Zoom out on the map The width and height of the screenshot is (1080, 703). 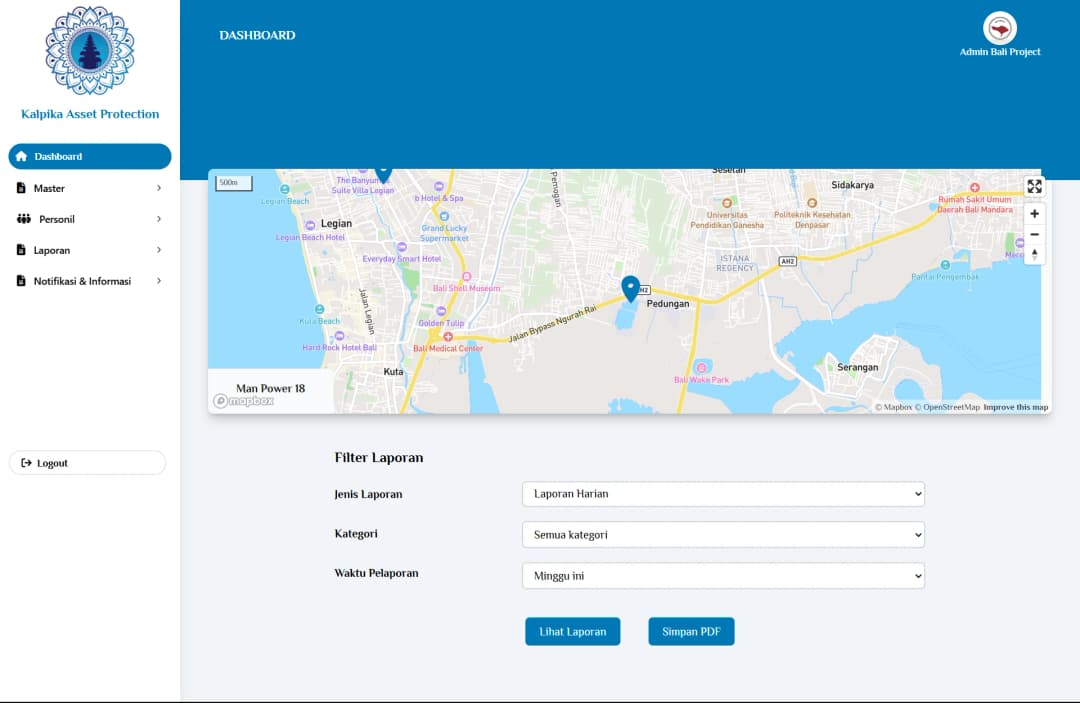(1034, 234)
